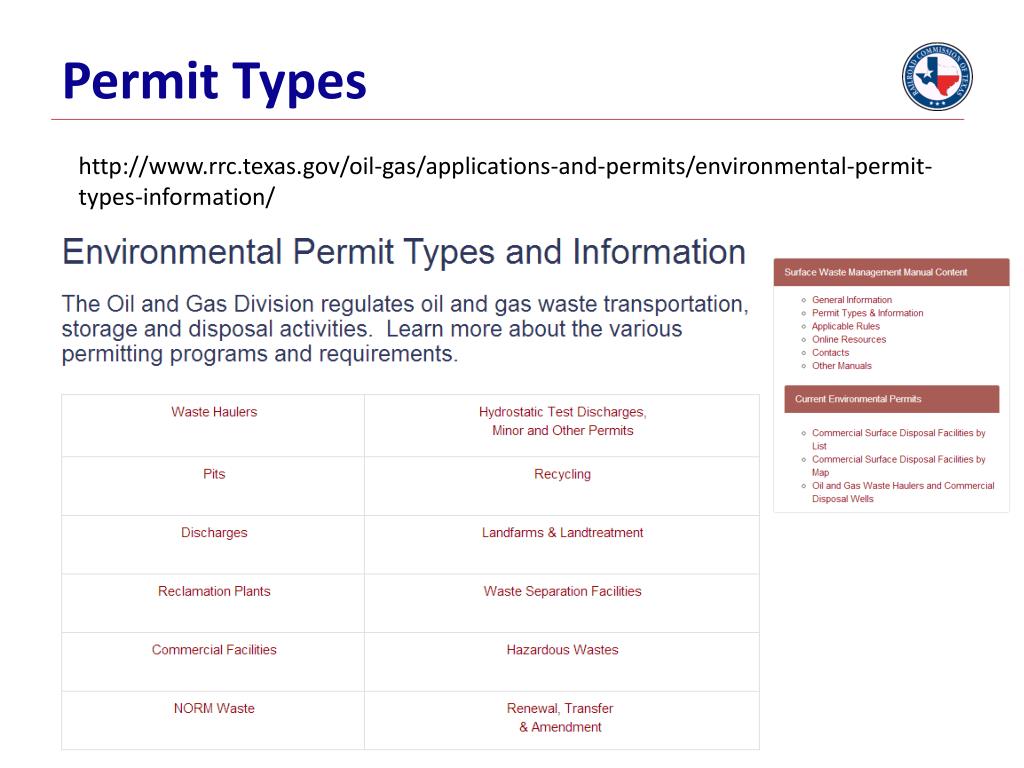The image size is (1024, 768).
Task: Click the rrc.texas.gov URL text
Action: [505, 182]
